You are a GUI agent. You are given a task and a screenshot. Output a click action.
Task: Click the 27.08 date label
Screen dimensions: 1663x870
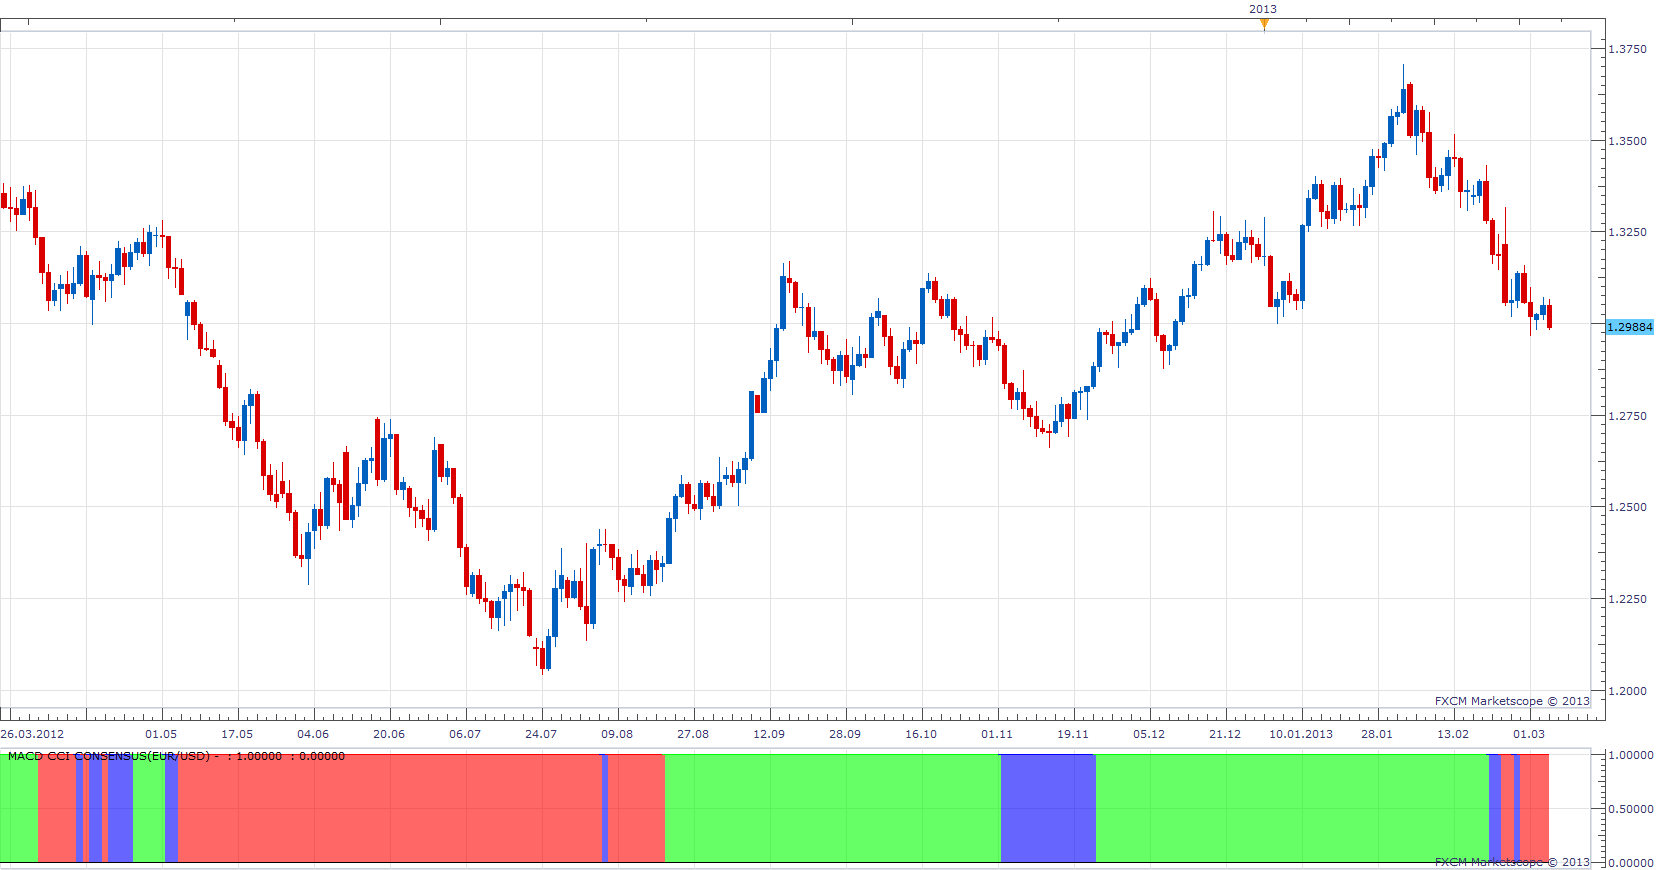coord(693,734)
